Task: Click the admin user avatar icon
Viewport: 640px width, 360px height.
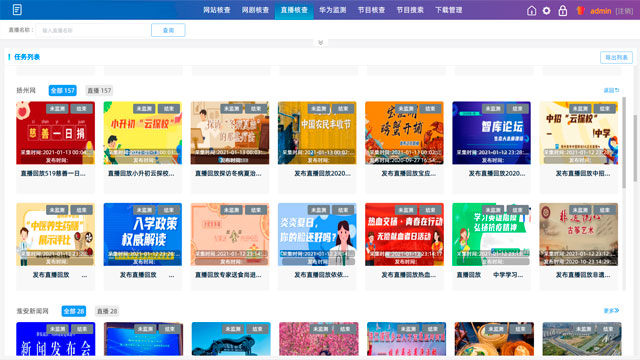Action: 580,11
